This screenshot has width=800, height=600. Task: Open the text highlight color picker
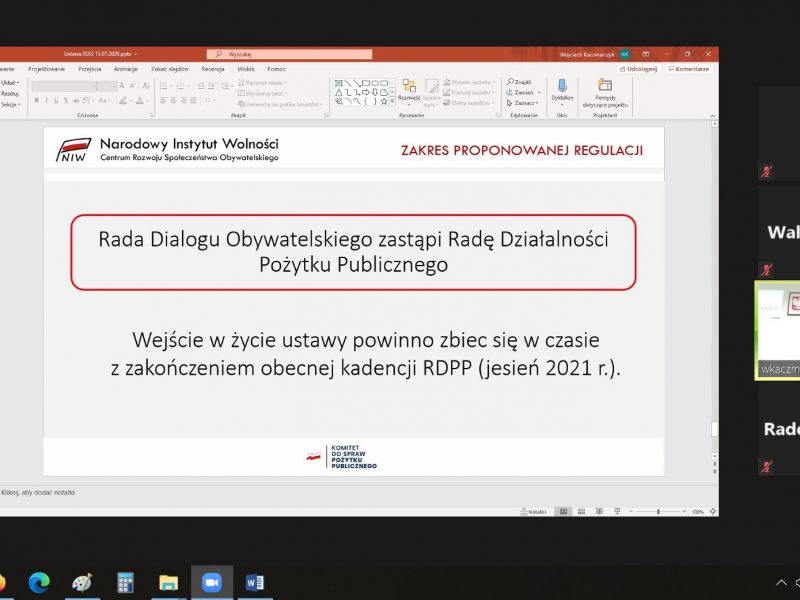[125, 101]
